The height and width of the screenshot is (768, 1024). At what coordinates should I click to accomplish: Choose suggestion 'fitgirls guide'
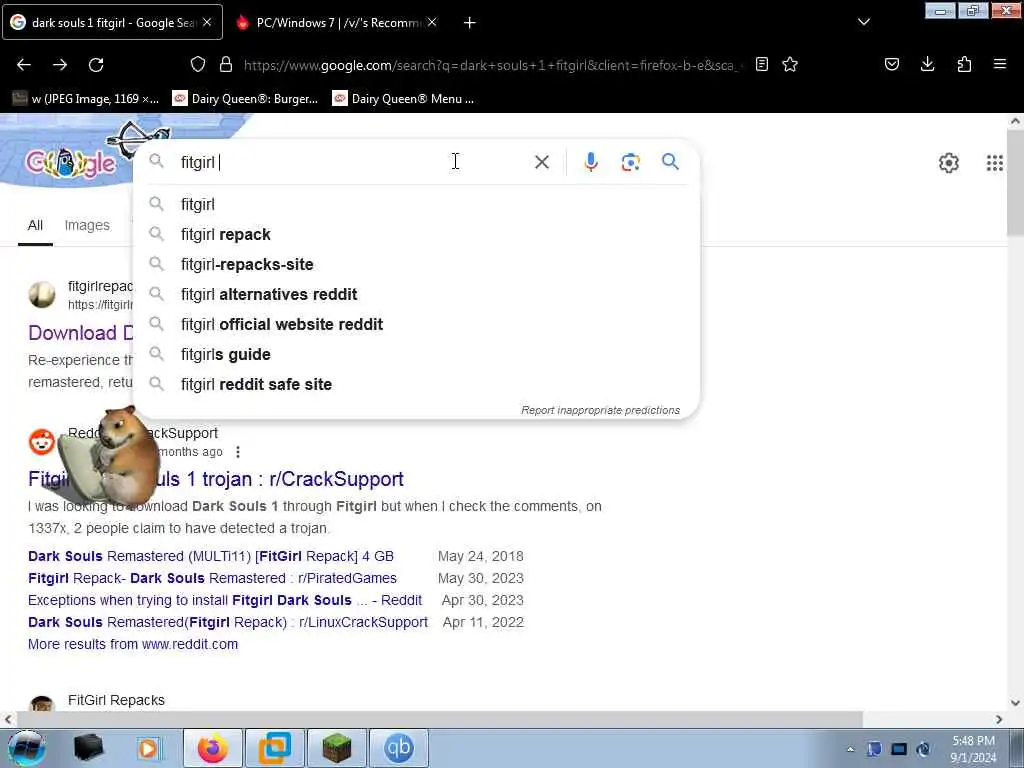pyautogui.click(x=417, y=355)
